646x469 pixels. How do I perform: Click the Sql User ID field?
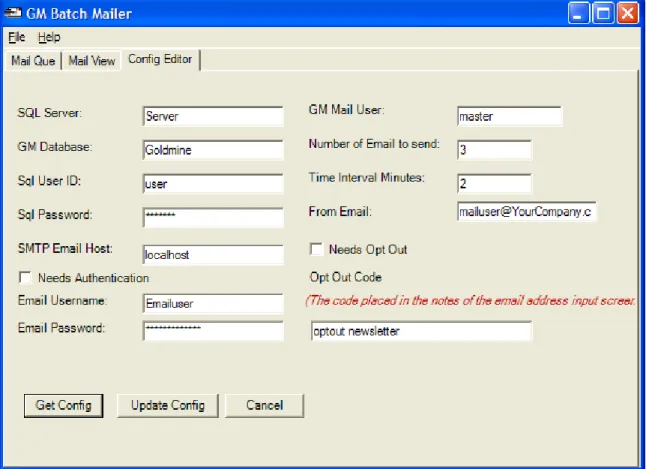tap(213, 184)
